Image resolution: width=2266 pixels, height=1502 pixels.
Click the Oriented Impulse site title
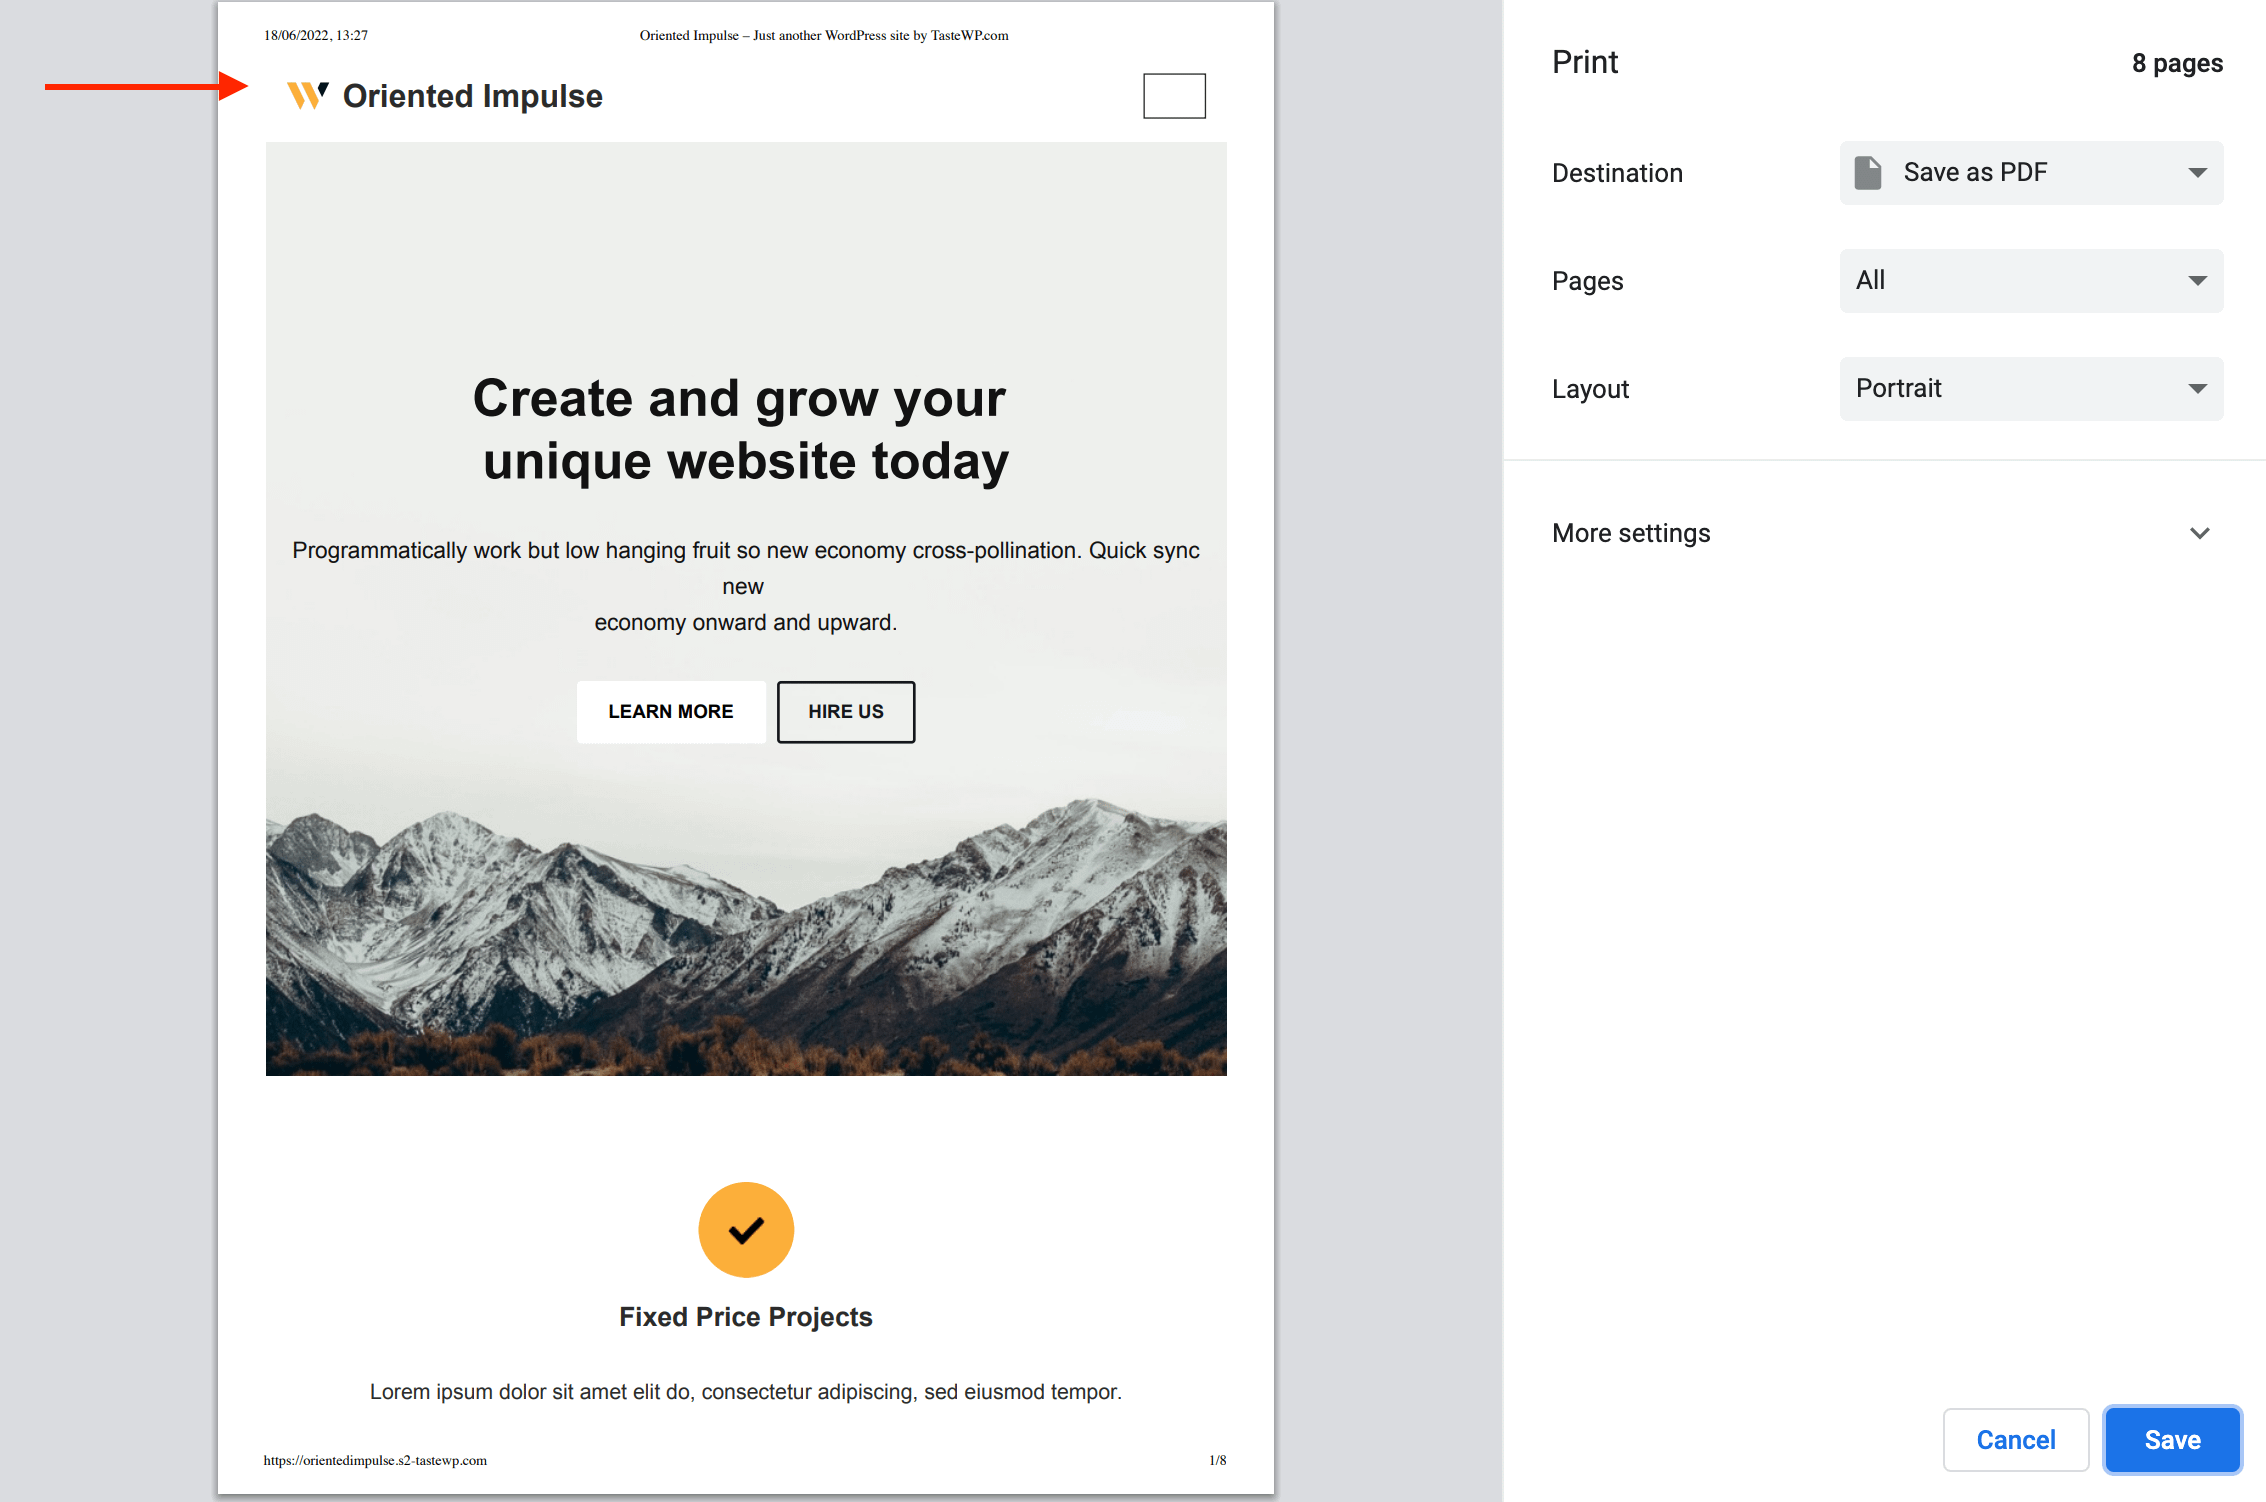click(472, 96)
